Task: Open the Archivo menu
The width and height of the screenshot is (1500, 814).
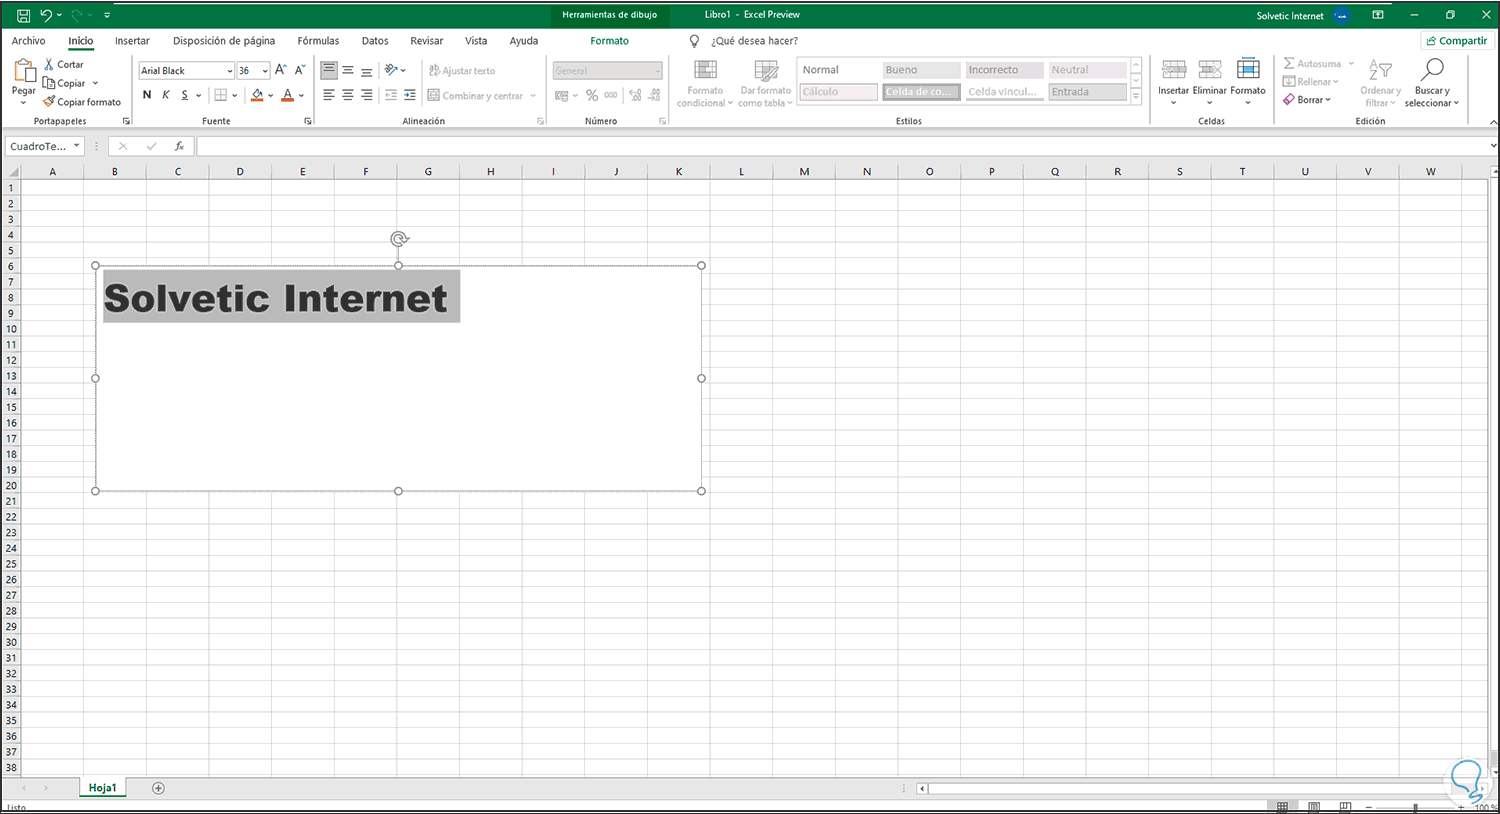Action: click(28, 41)
